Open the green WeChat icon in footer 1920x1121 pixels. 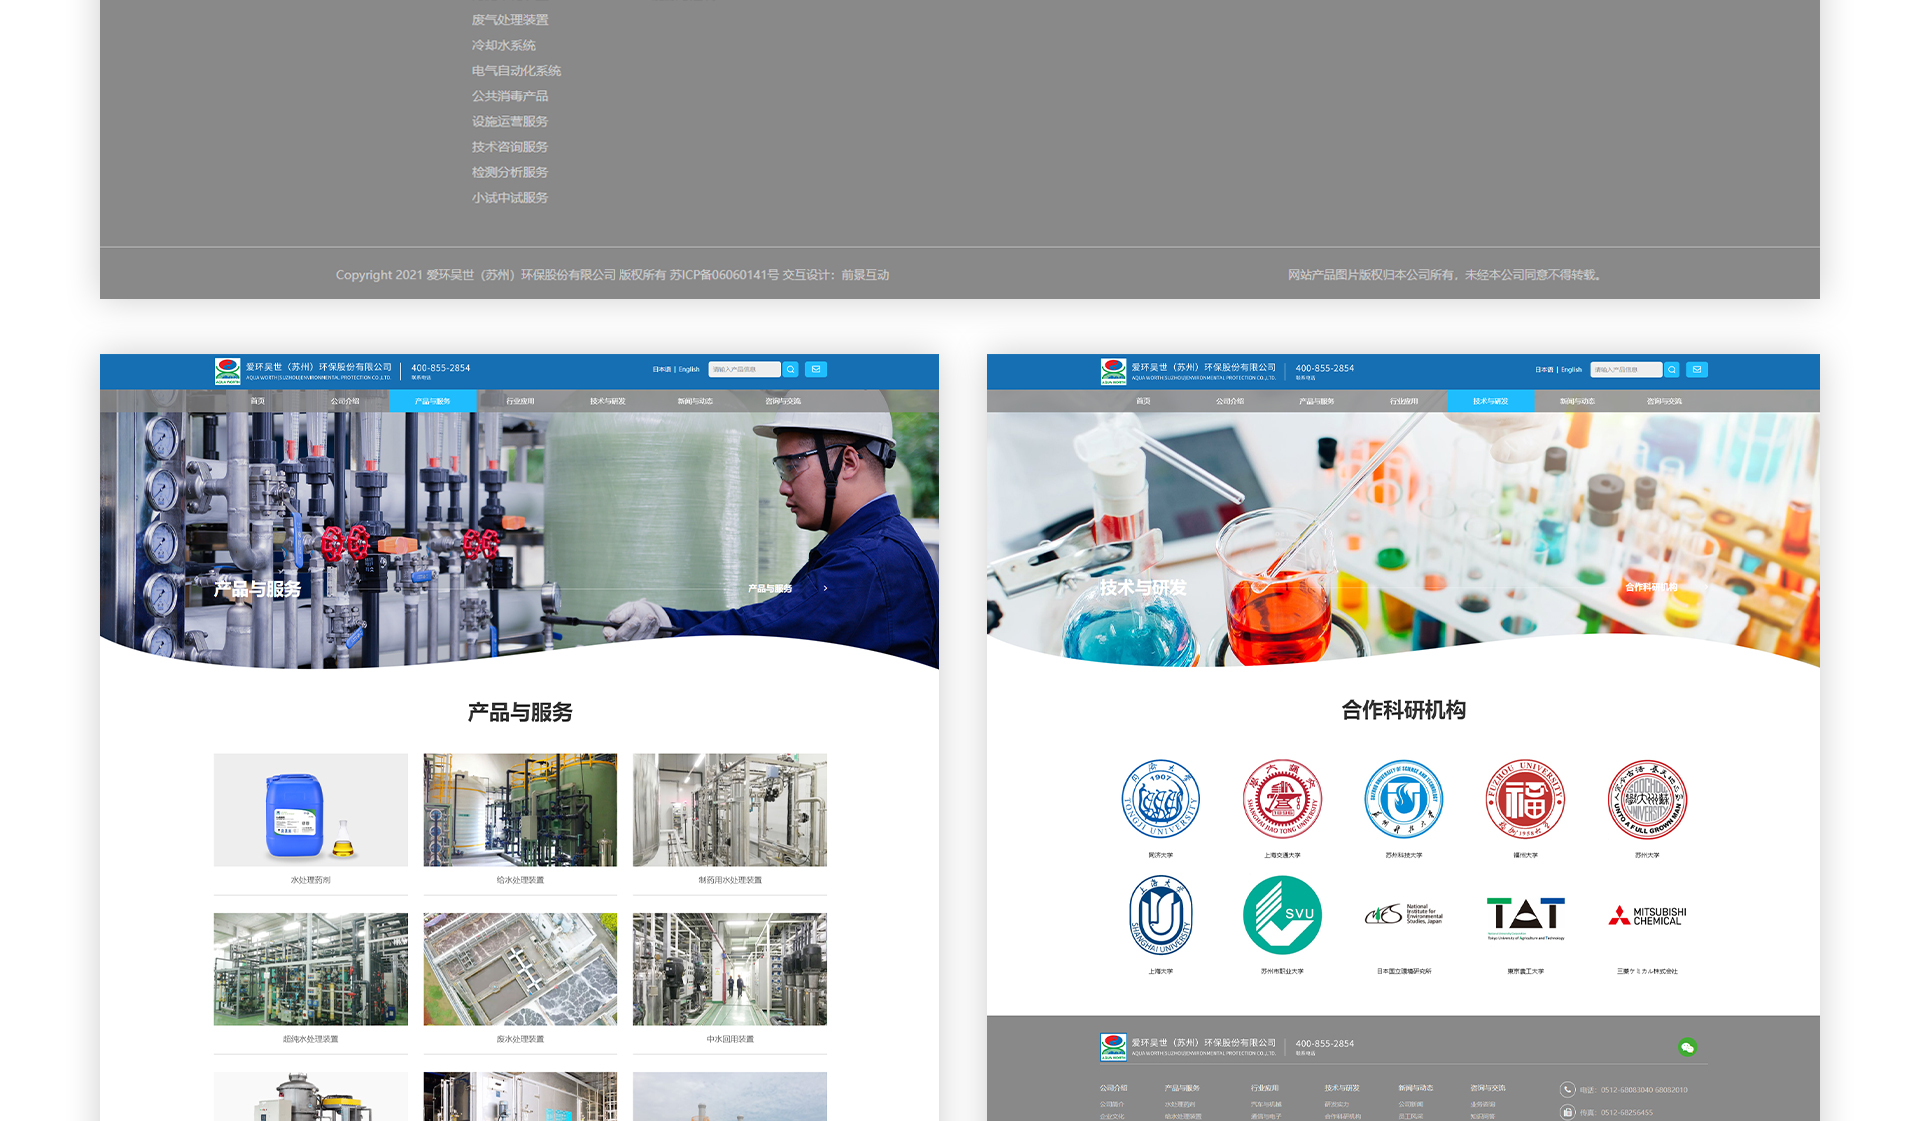coord(1687,1047)
